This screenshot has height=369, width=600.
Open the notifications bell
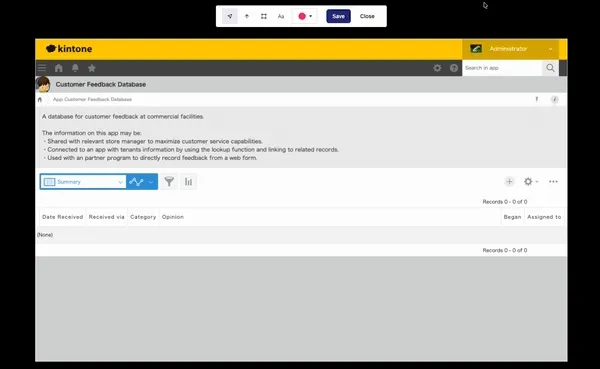(75, 68)
